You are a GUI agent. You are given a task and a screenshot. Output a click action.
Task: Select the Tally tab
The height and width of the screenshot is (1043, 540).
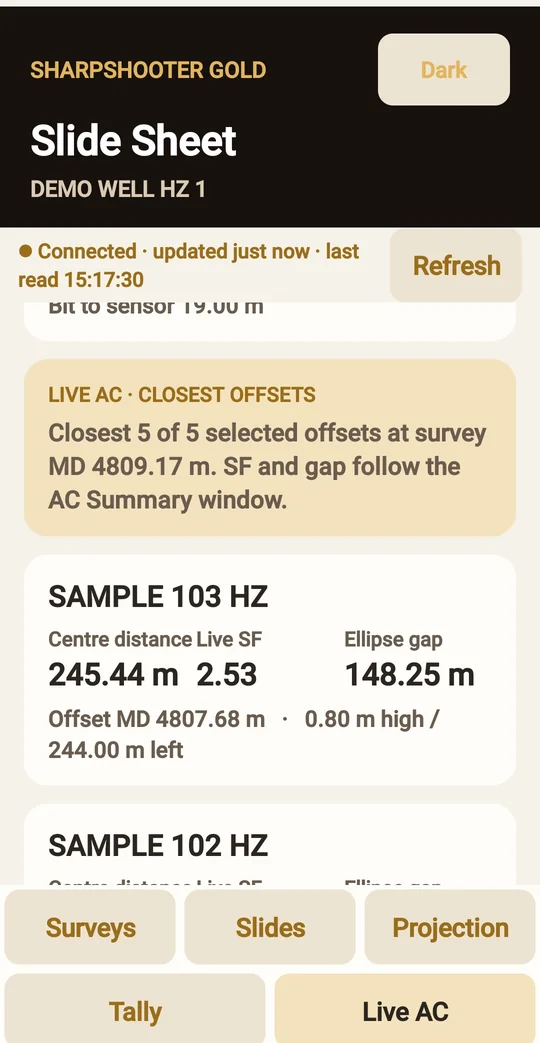pyautogui.click(x=135, y=1012)
